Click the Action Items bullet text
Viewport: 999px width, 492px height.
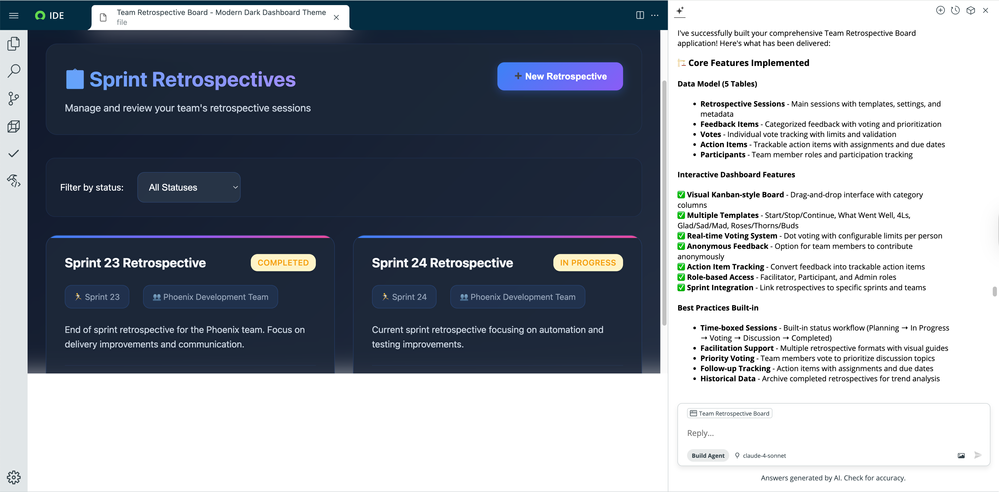point(823,145)
